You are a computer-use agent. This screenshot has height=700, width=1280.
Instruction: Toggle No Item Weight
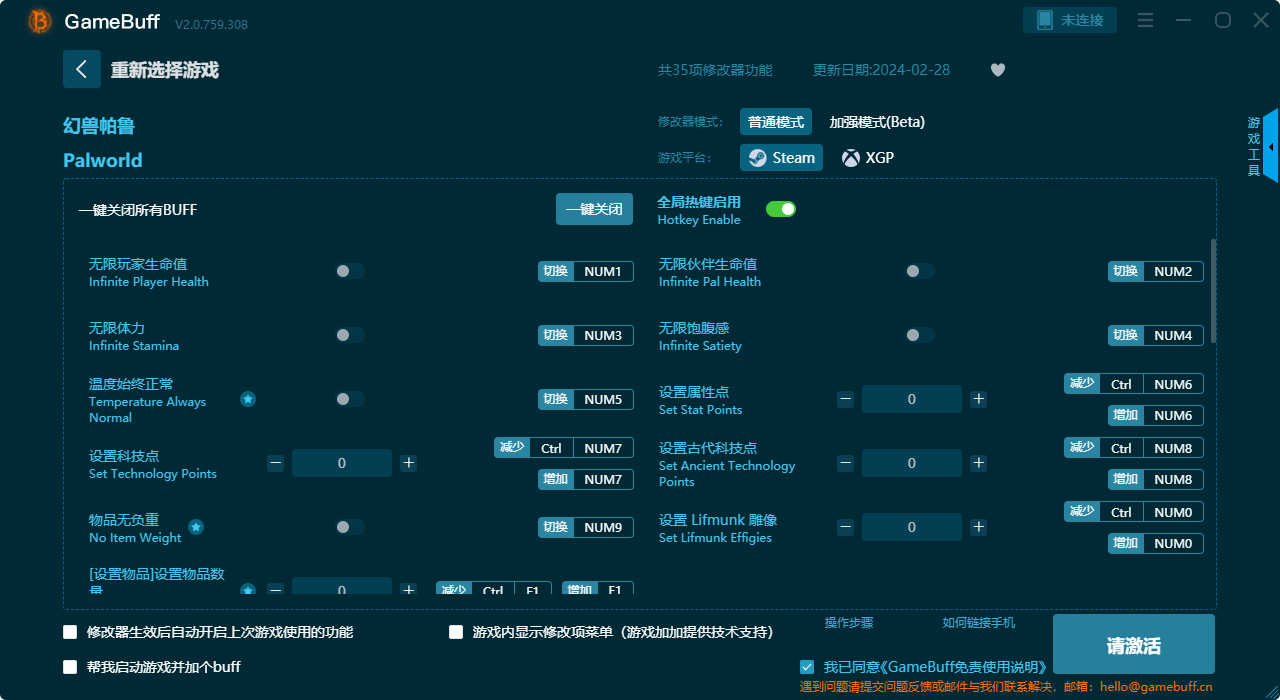349,527
